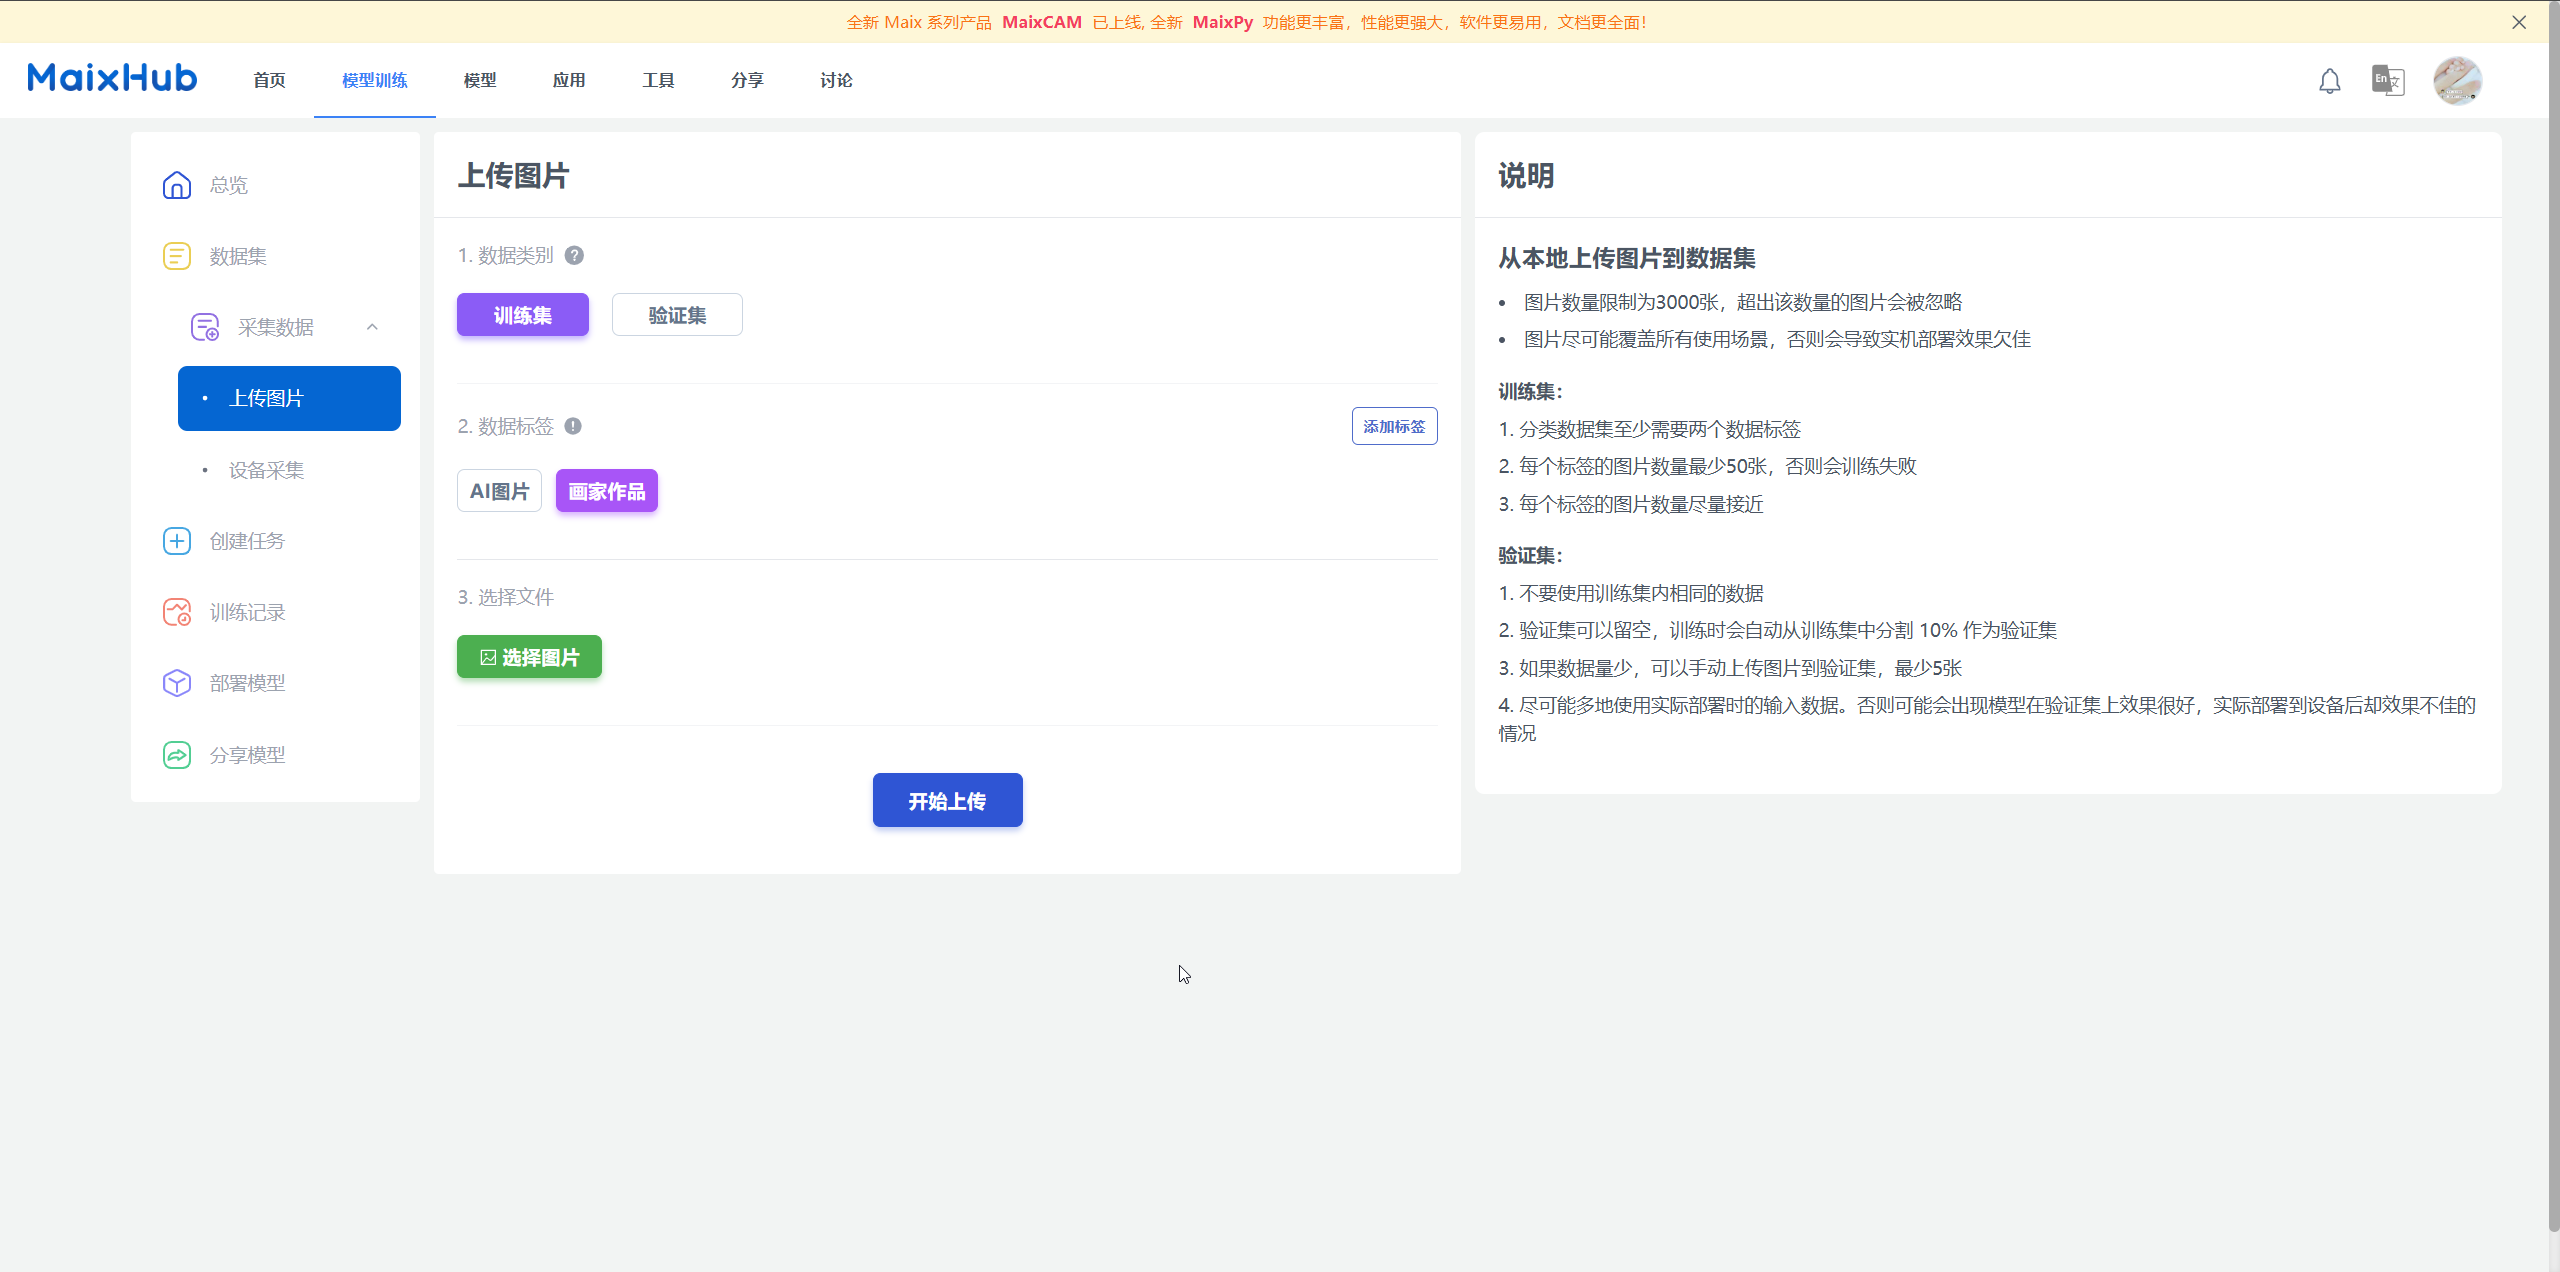Click the overview home icon in sidebar

point(177,185)
